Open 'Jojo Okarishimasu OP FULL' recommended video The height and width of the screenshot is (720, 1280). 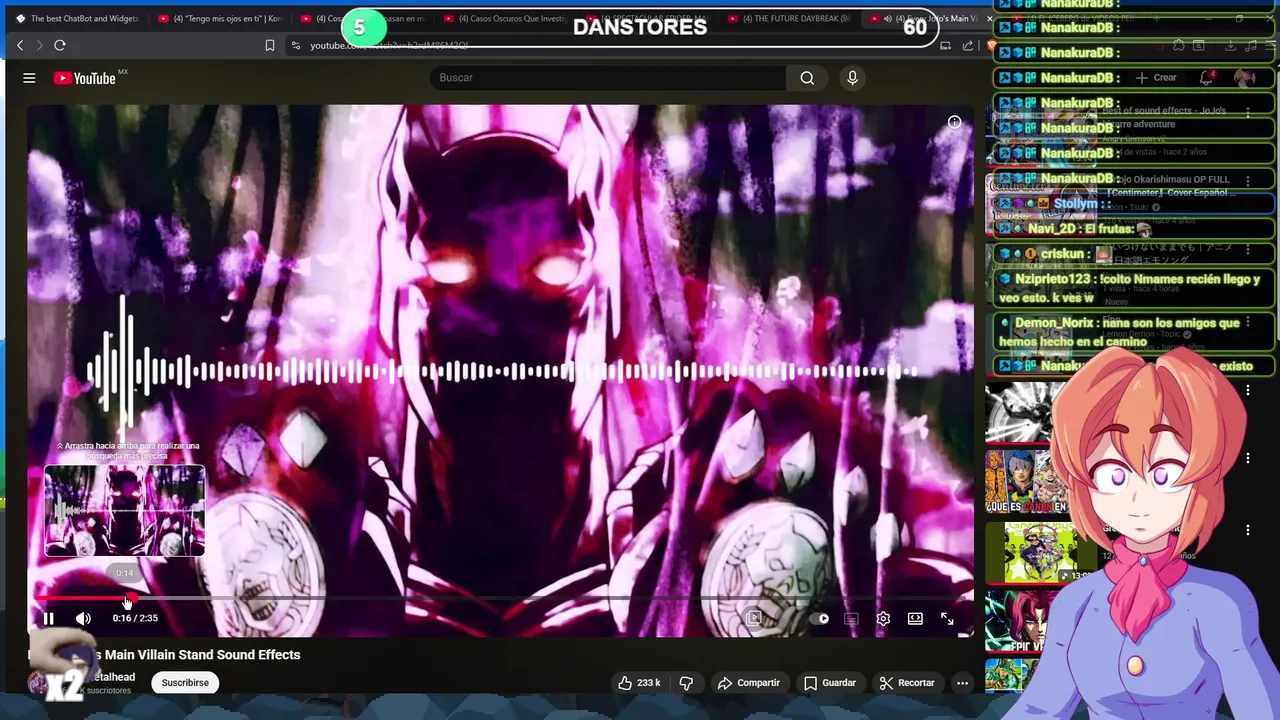(1170, 186)
